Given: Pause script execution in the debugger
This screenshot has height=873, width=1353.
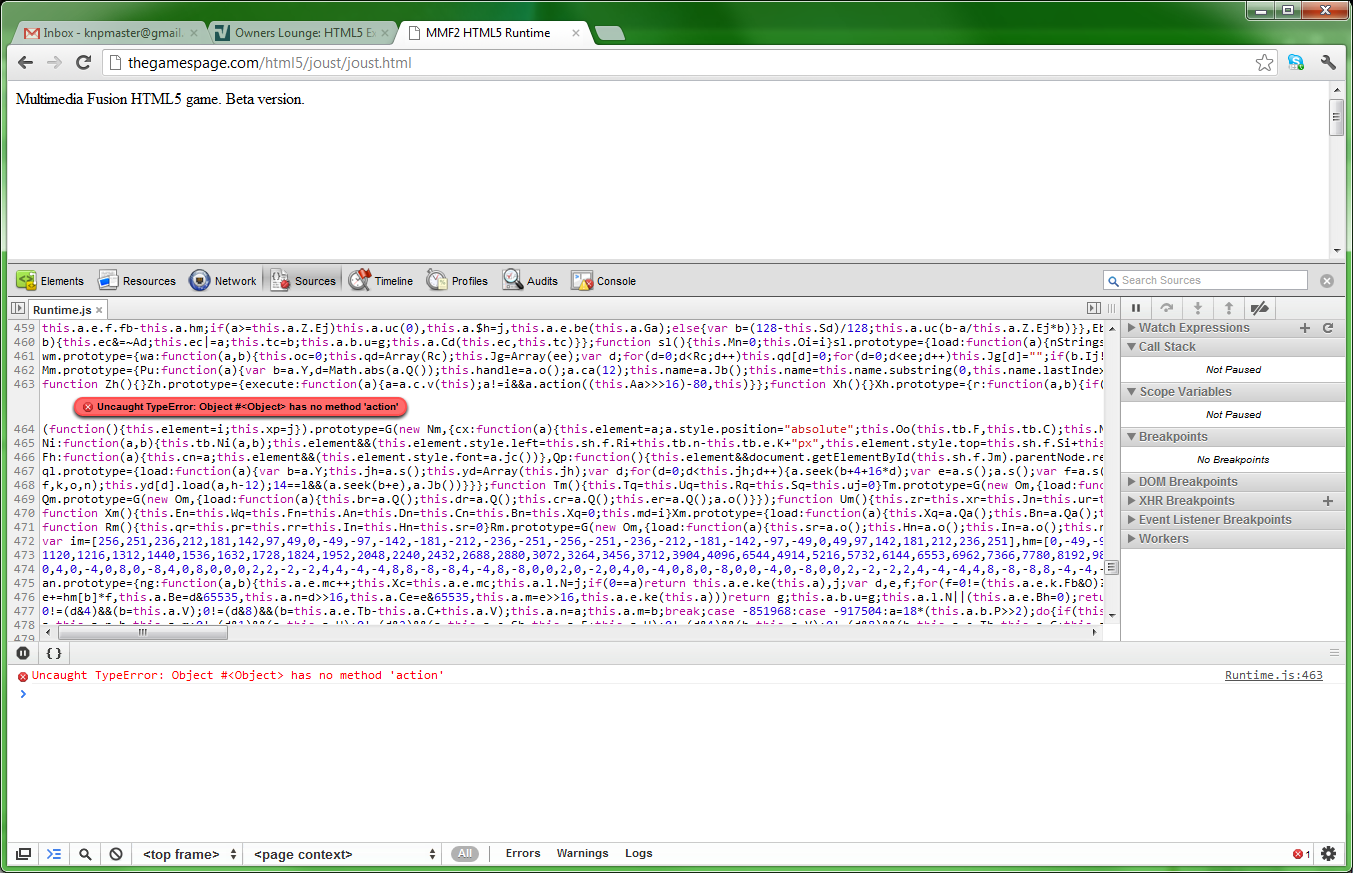Looking at the screenshot, I should click(x=1136, y=309).
